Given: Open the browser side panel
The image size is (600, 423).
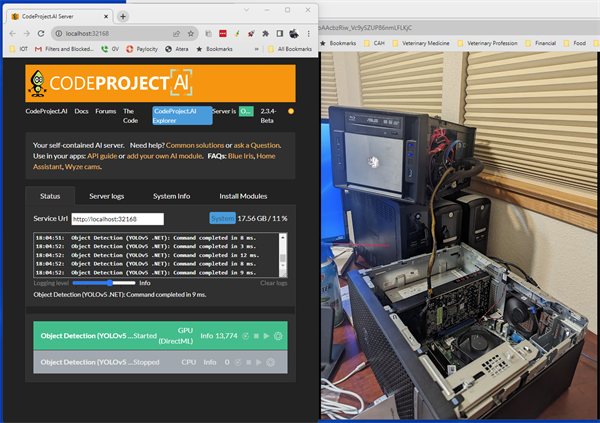Looking at the screenshot, I should pos(280,34).
